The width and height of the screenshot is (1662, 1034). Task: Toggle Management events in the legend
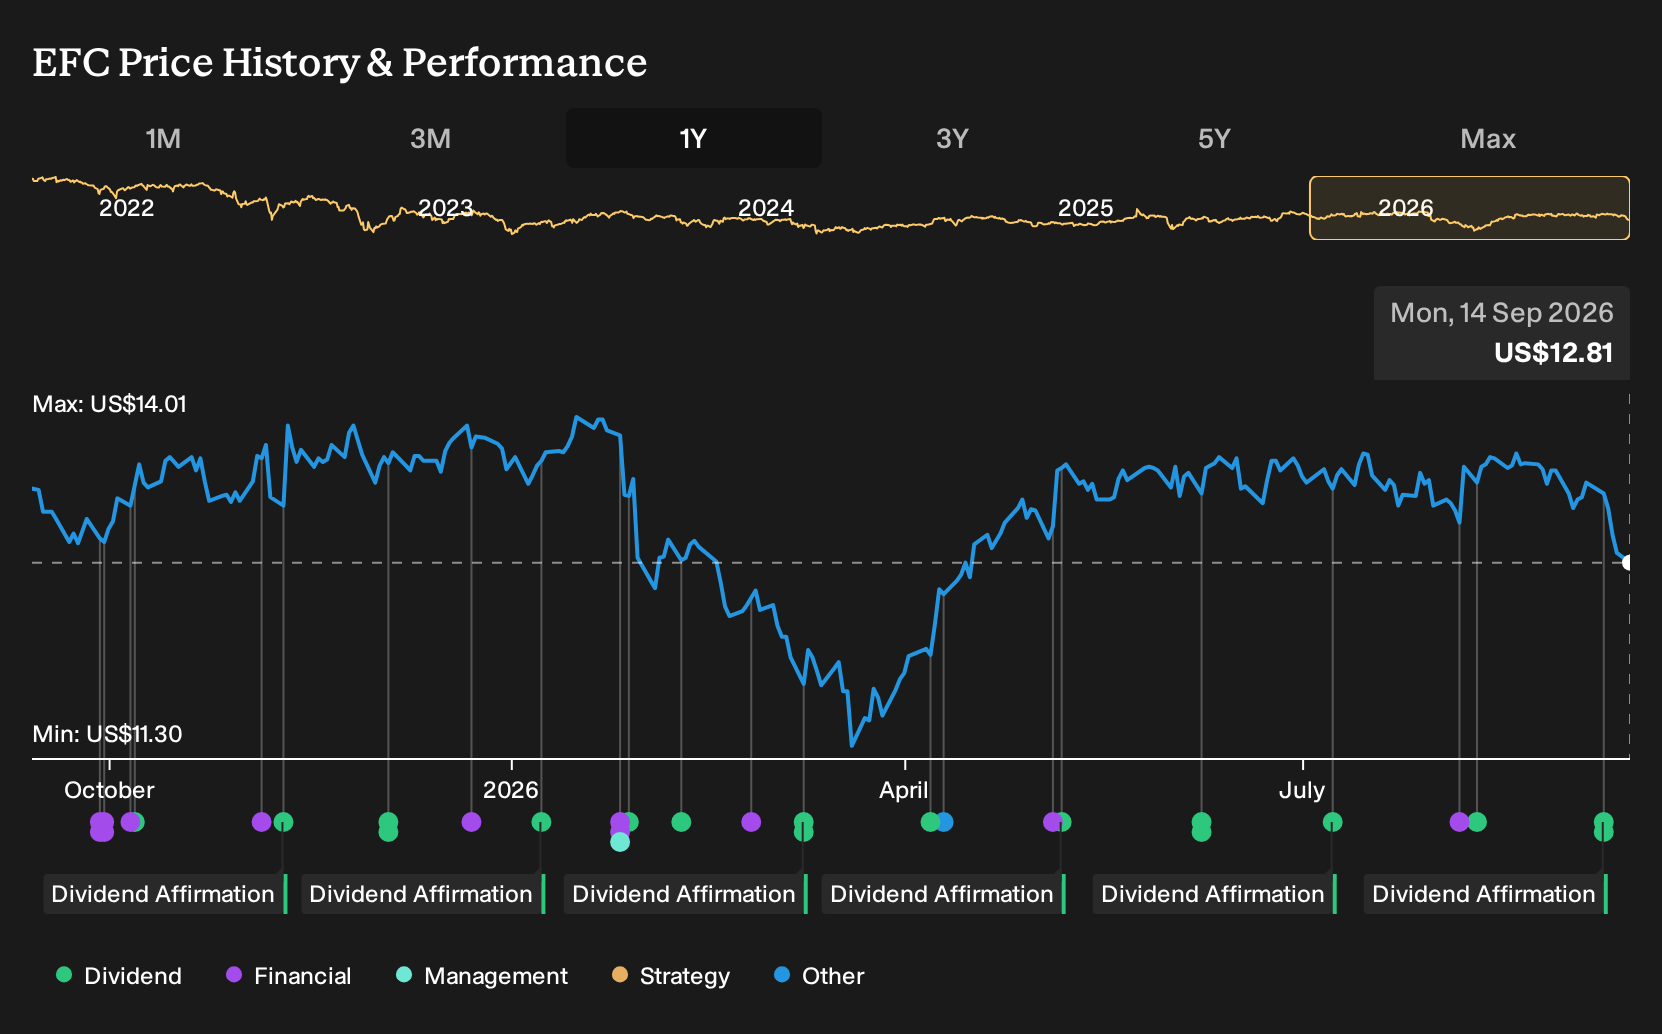482,976
